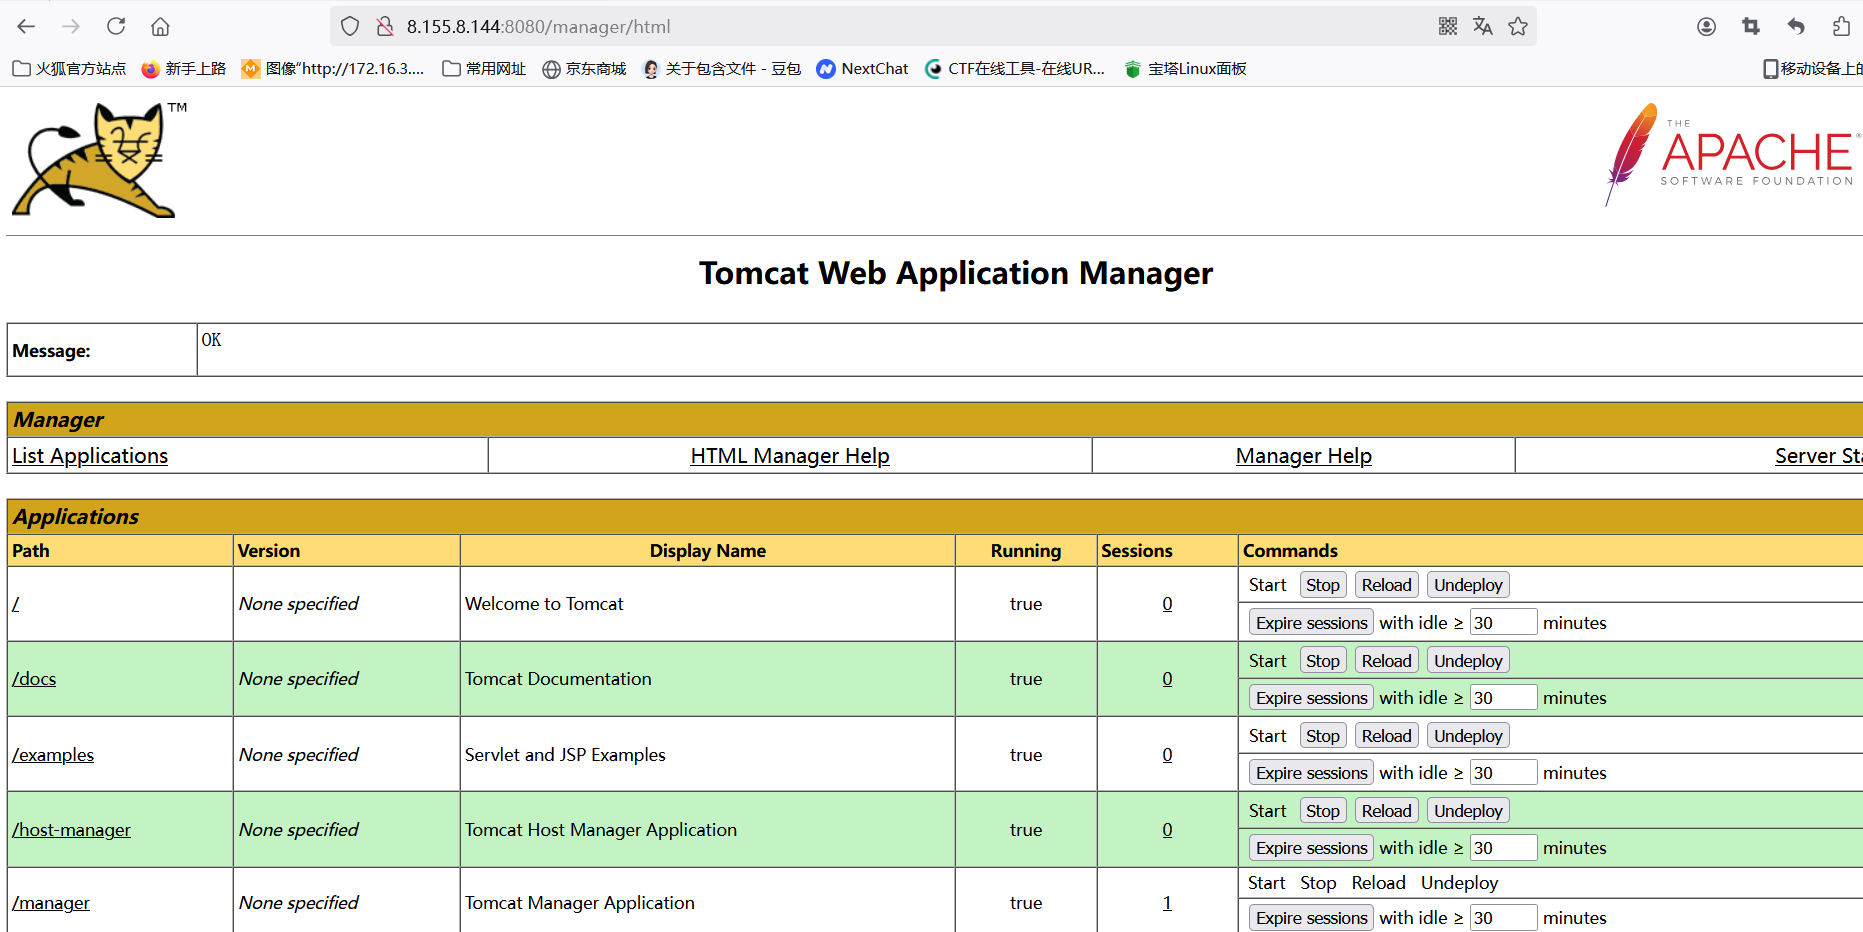Click sessions count for /examples
Image resolution: width=1863 pixels, height=932 pixels.
[1167, 755]
